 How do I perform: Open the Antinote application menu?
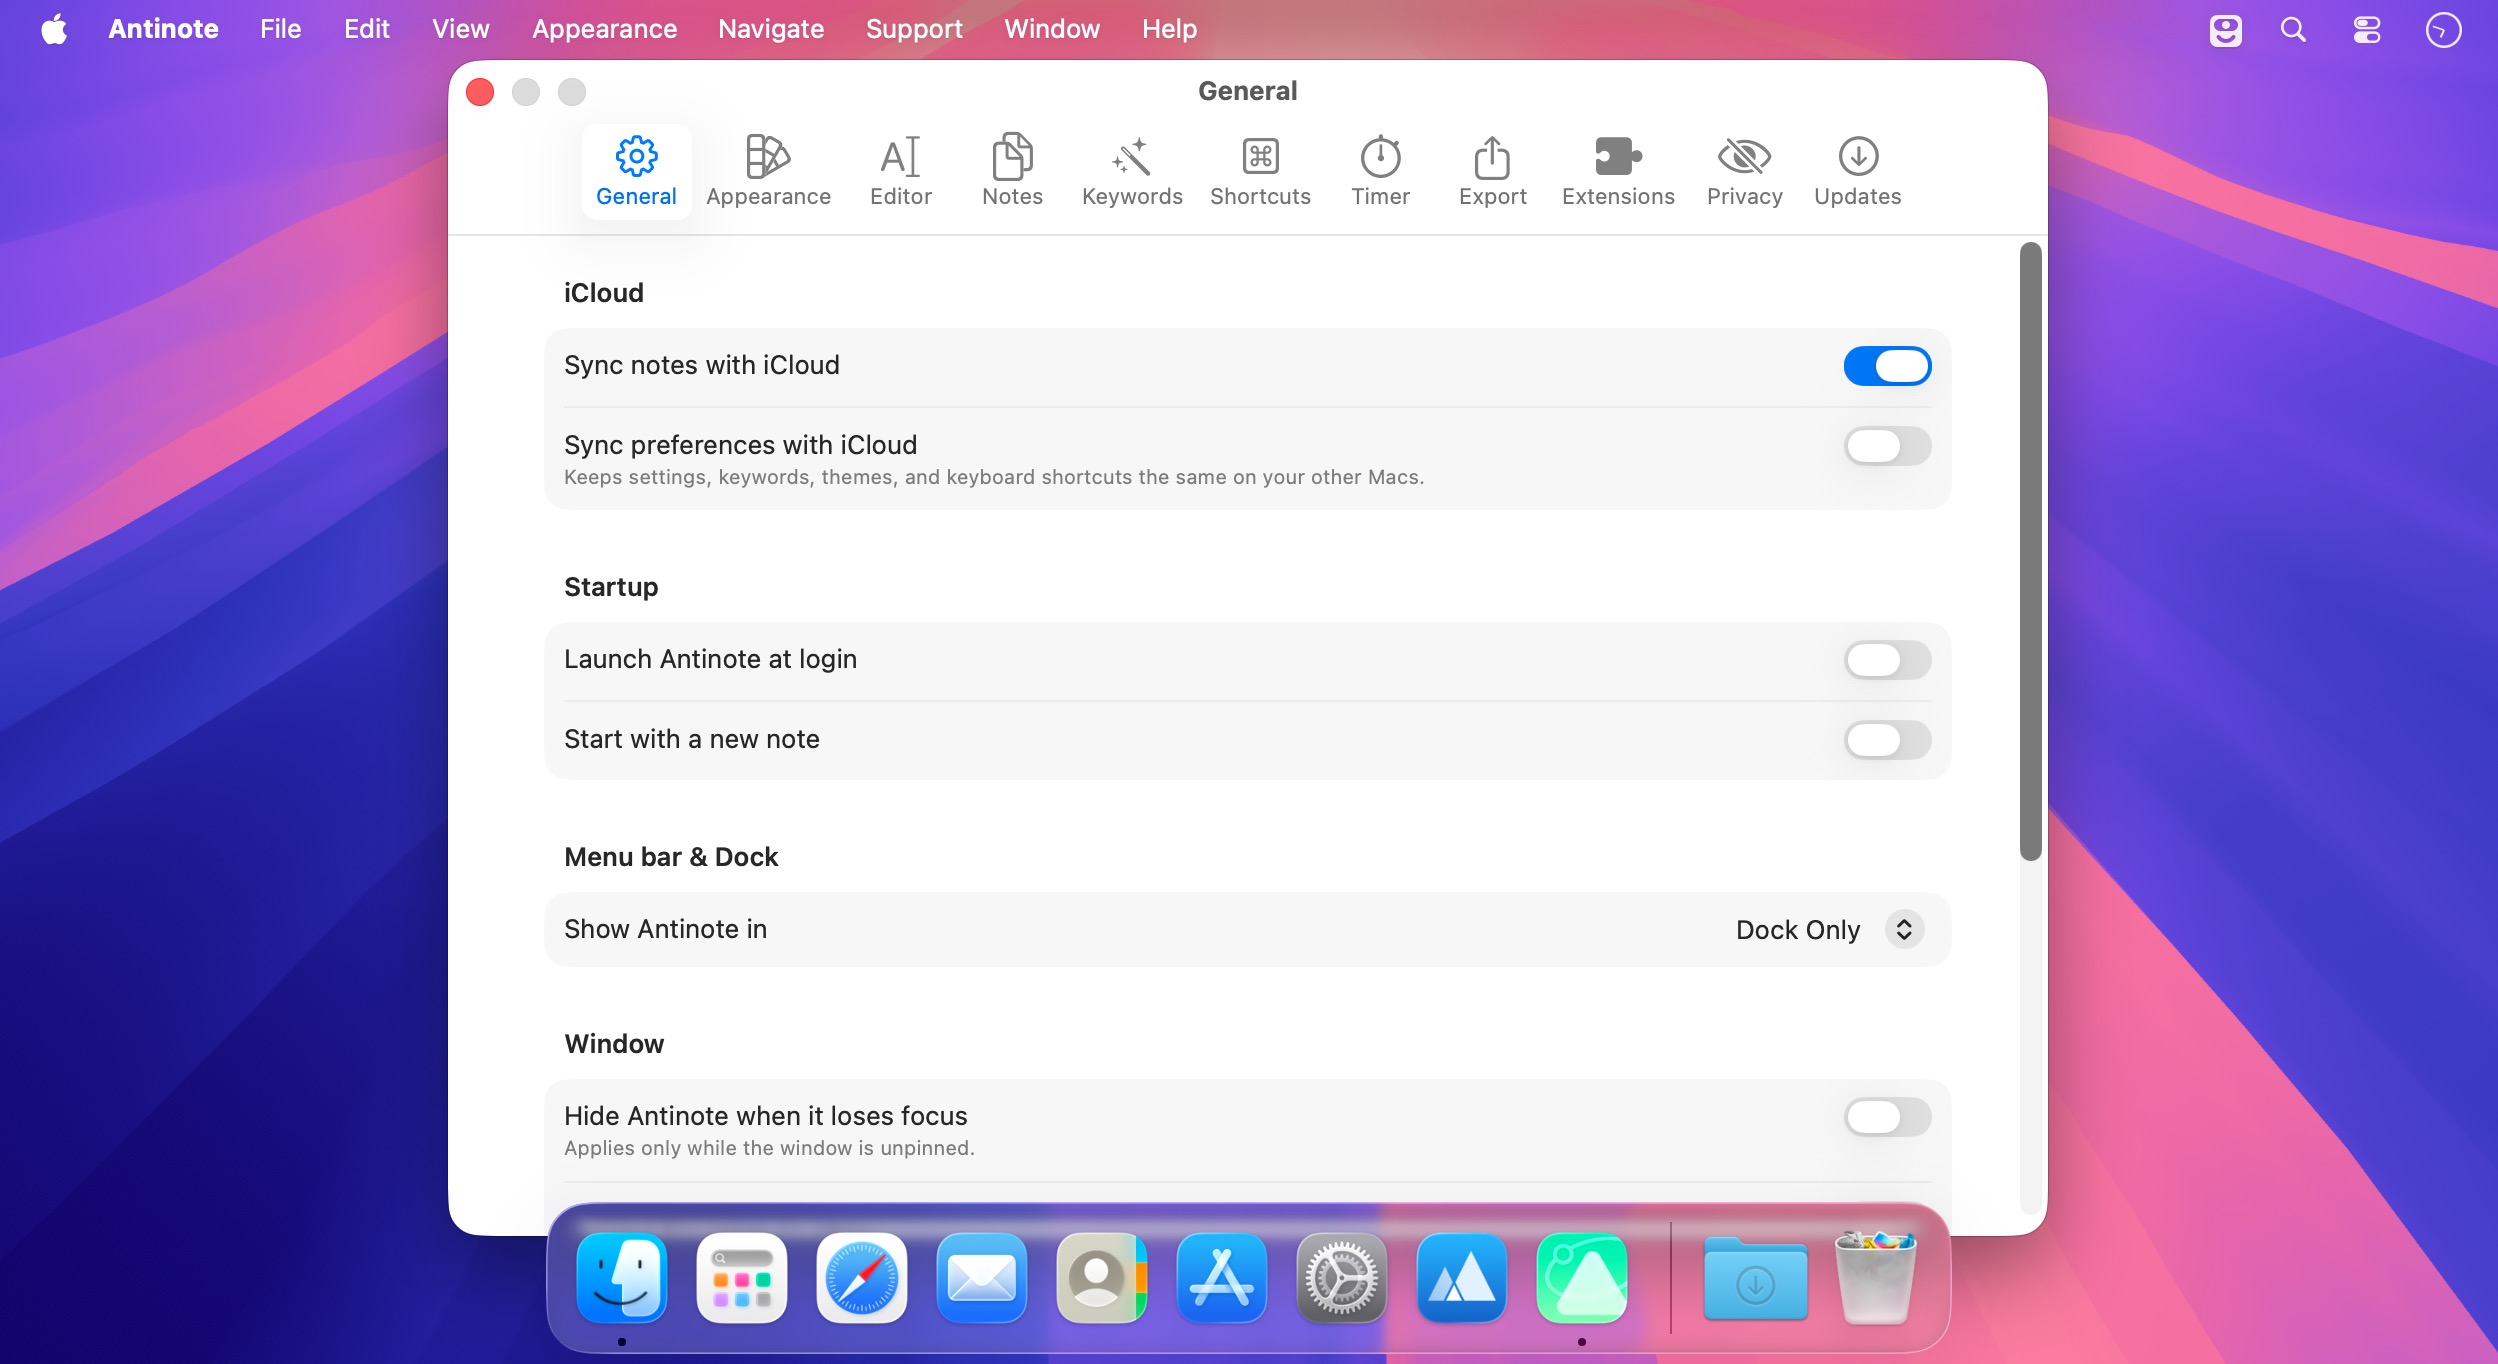[x=163, y=29]
